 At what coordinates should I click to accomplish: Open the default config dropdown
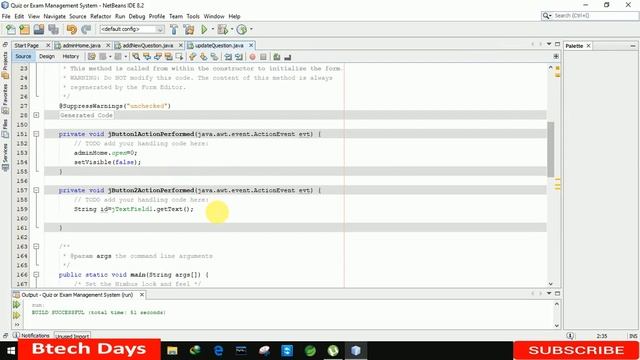click(132, 29)
